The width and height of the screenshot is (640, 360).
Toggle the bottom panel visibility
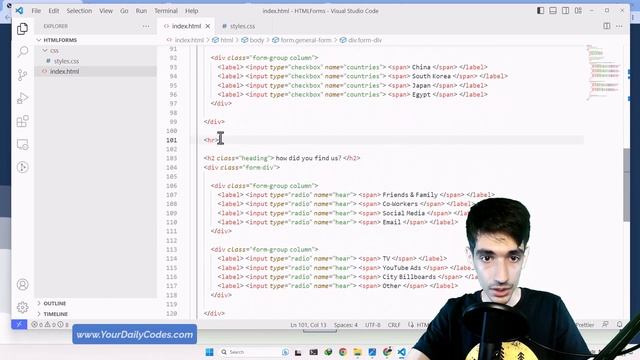tap(553, 11)
